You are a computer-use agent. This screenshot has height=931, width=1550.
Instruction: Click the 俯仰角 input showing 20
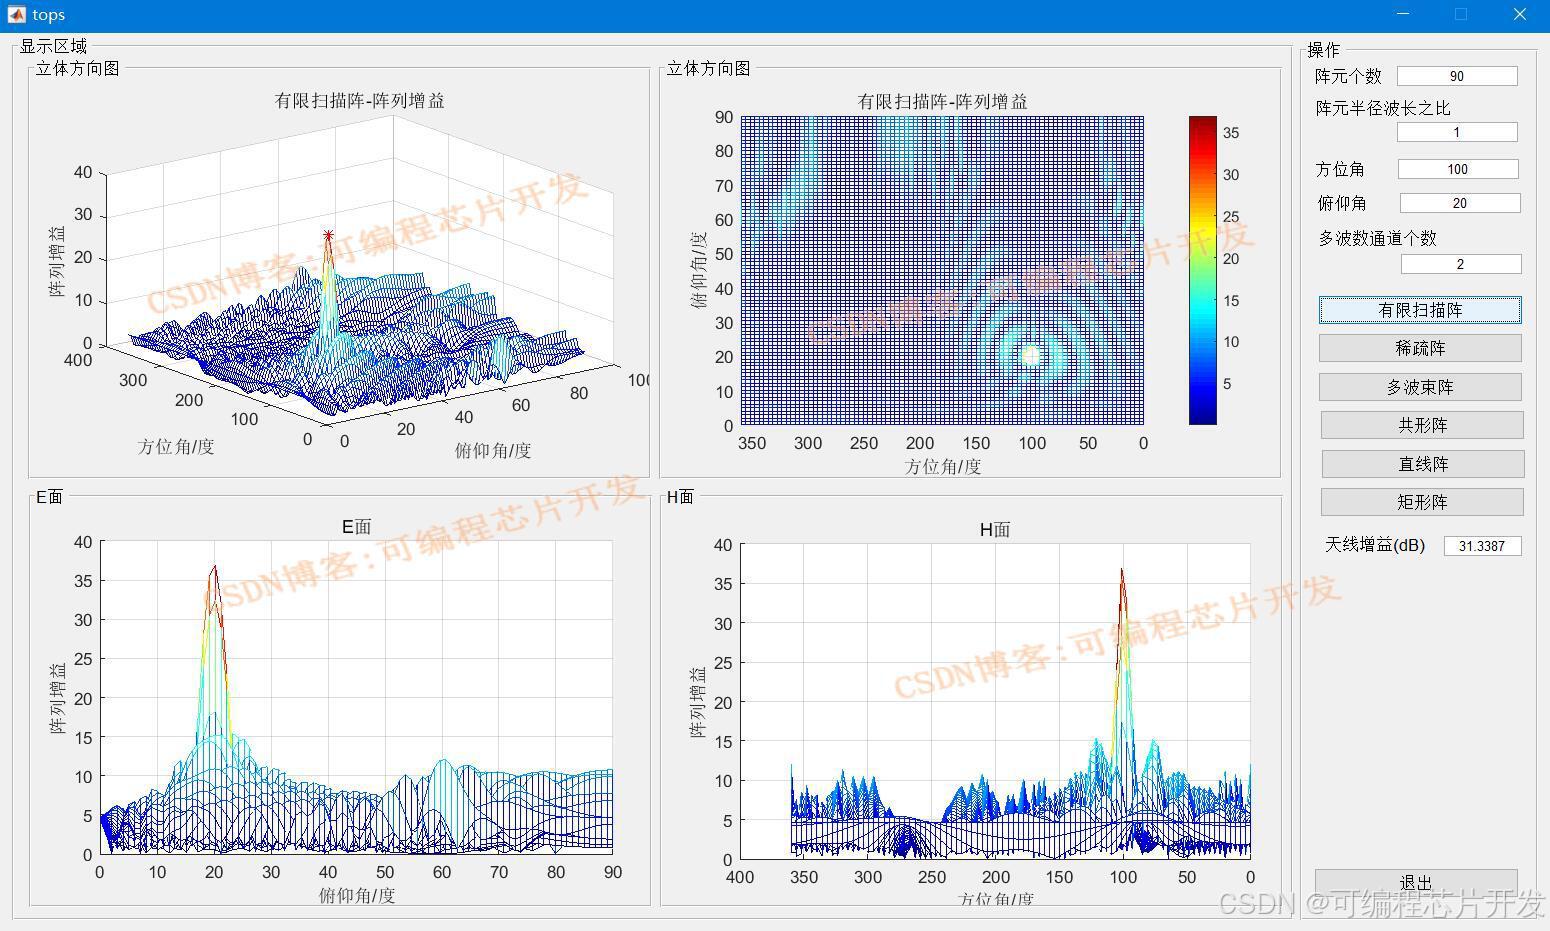click(1460, 203)
